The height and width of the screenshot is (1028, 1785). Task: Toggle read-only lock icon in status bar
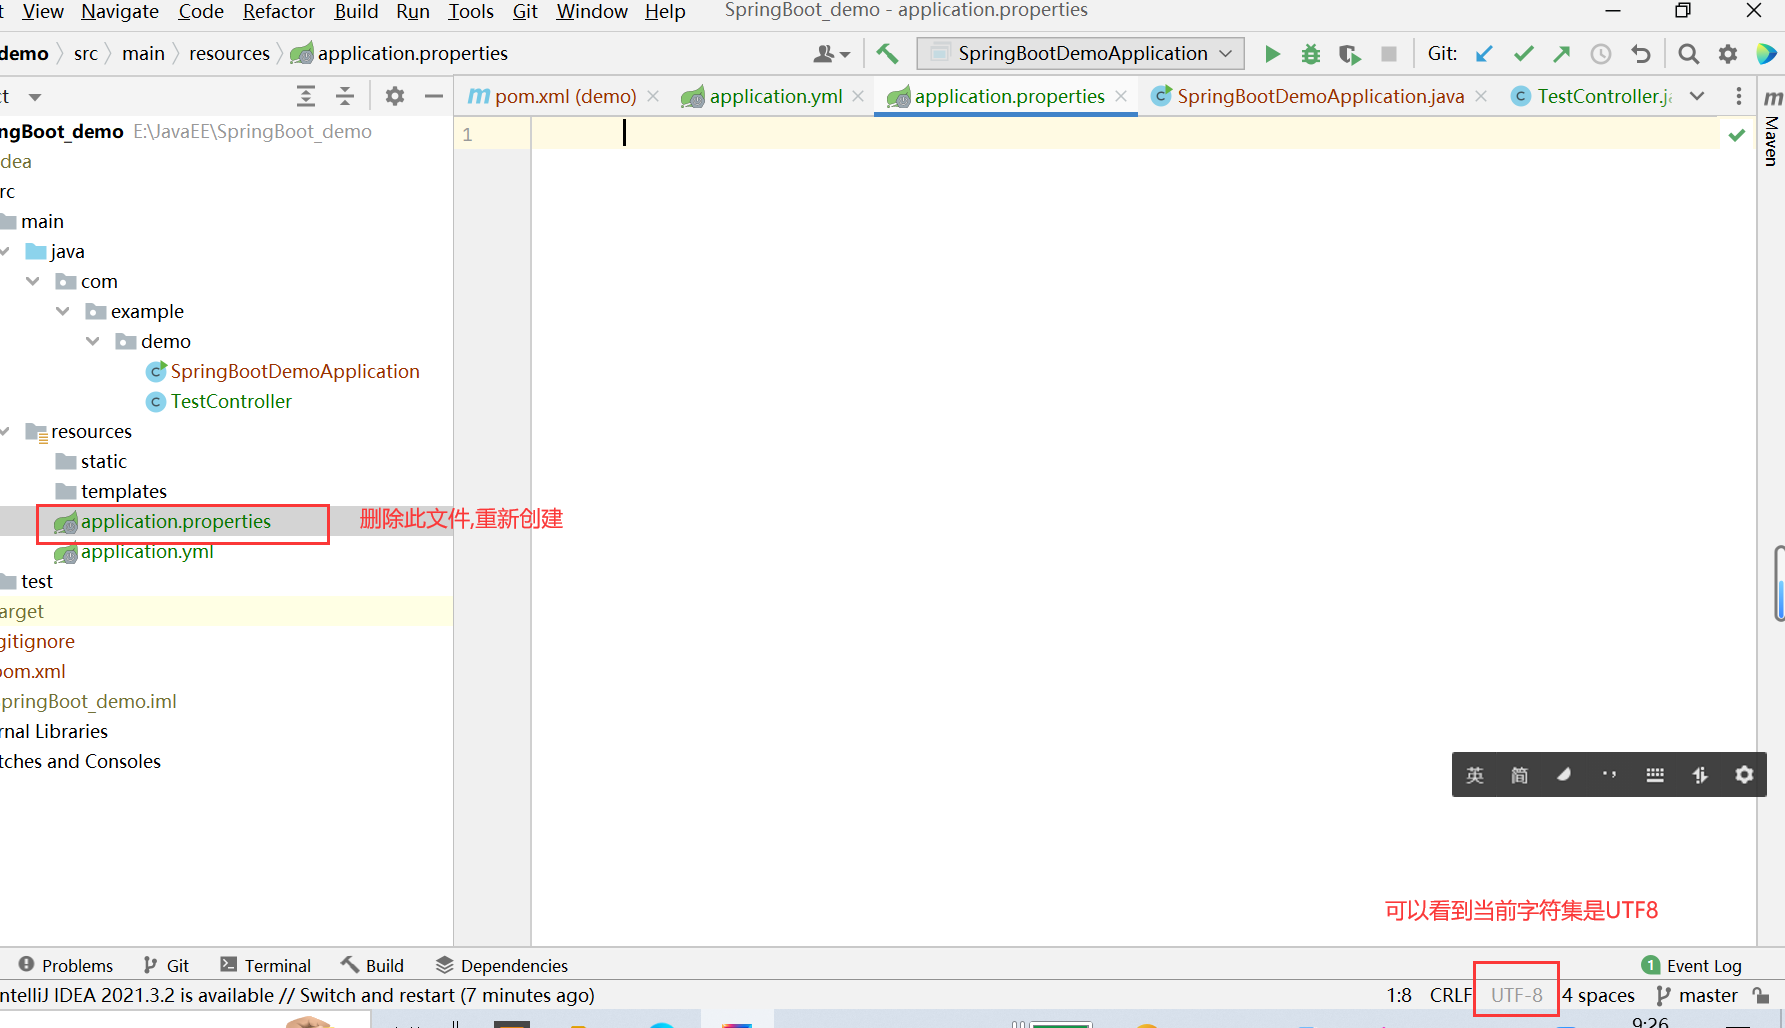tap(1761, 996)
